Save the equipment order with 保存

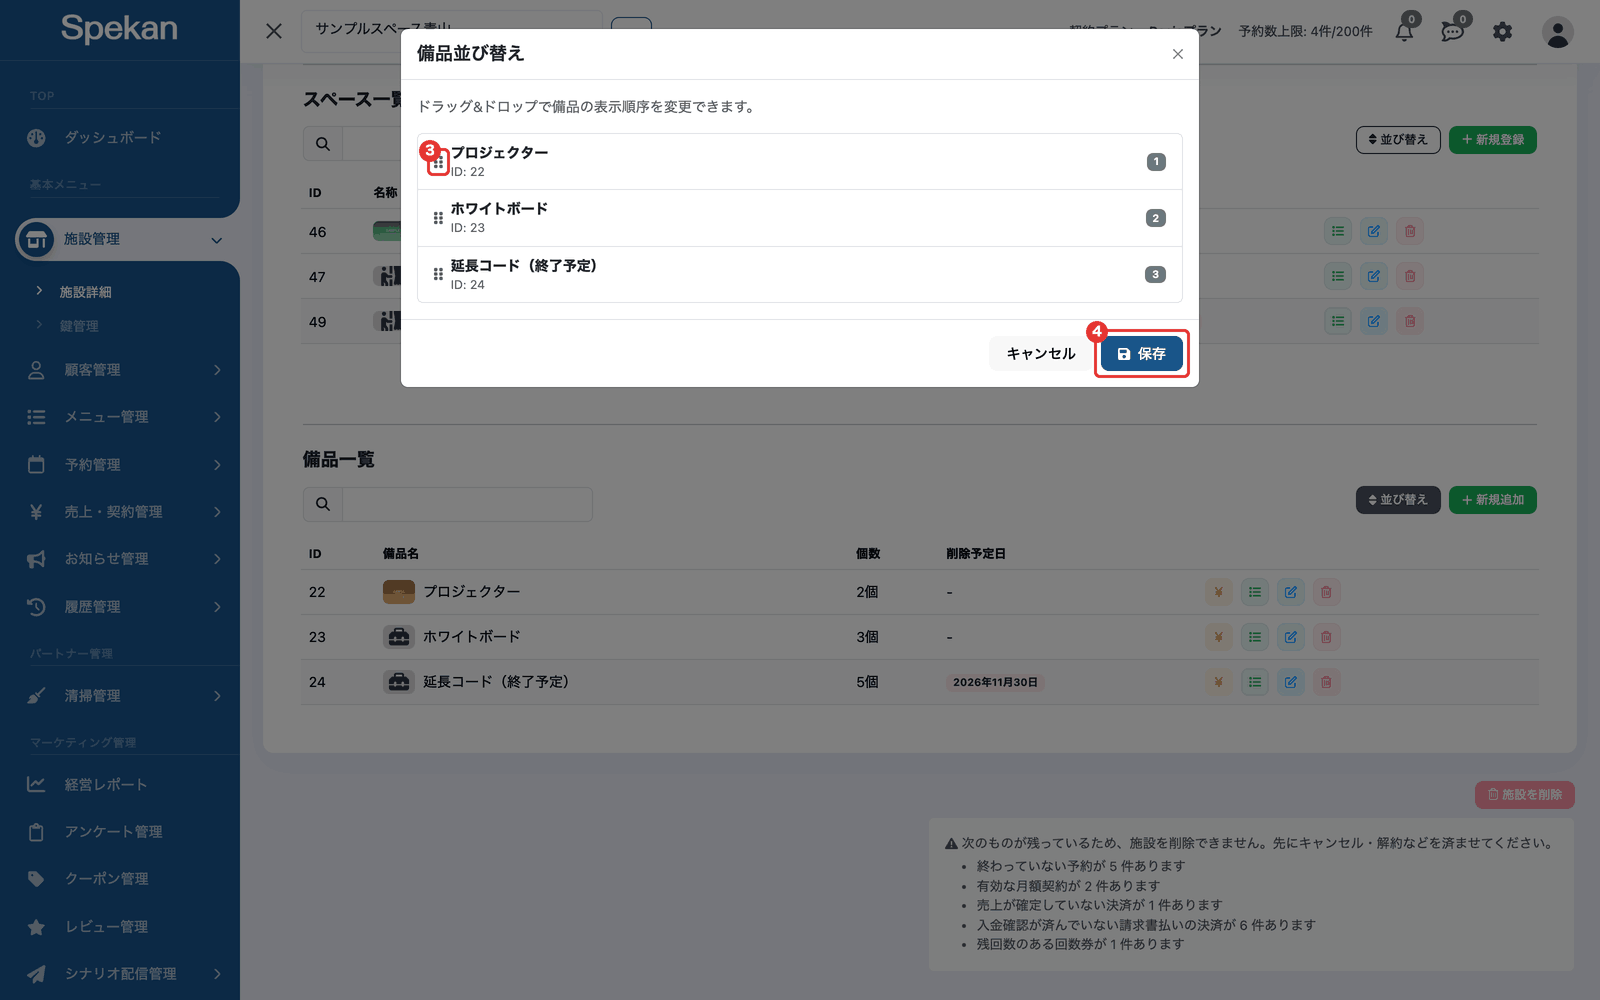pos(1141,354)
